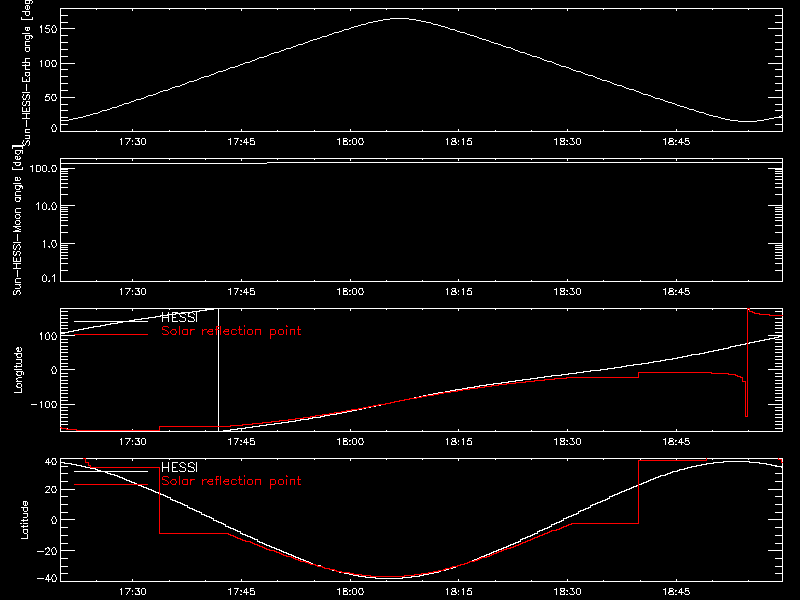Click the 18:00 time label under Latitude plot
800x600 pixels.
click(350, 591)
